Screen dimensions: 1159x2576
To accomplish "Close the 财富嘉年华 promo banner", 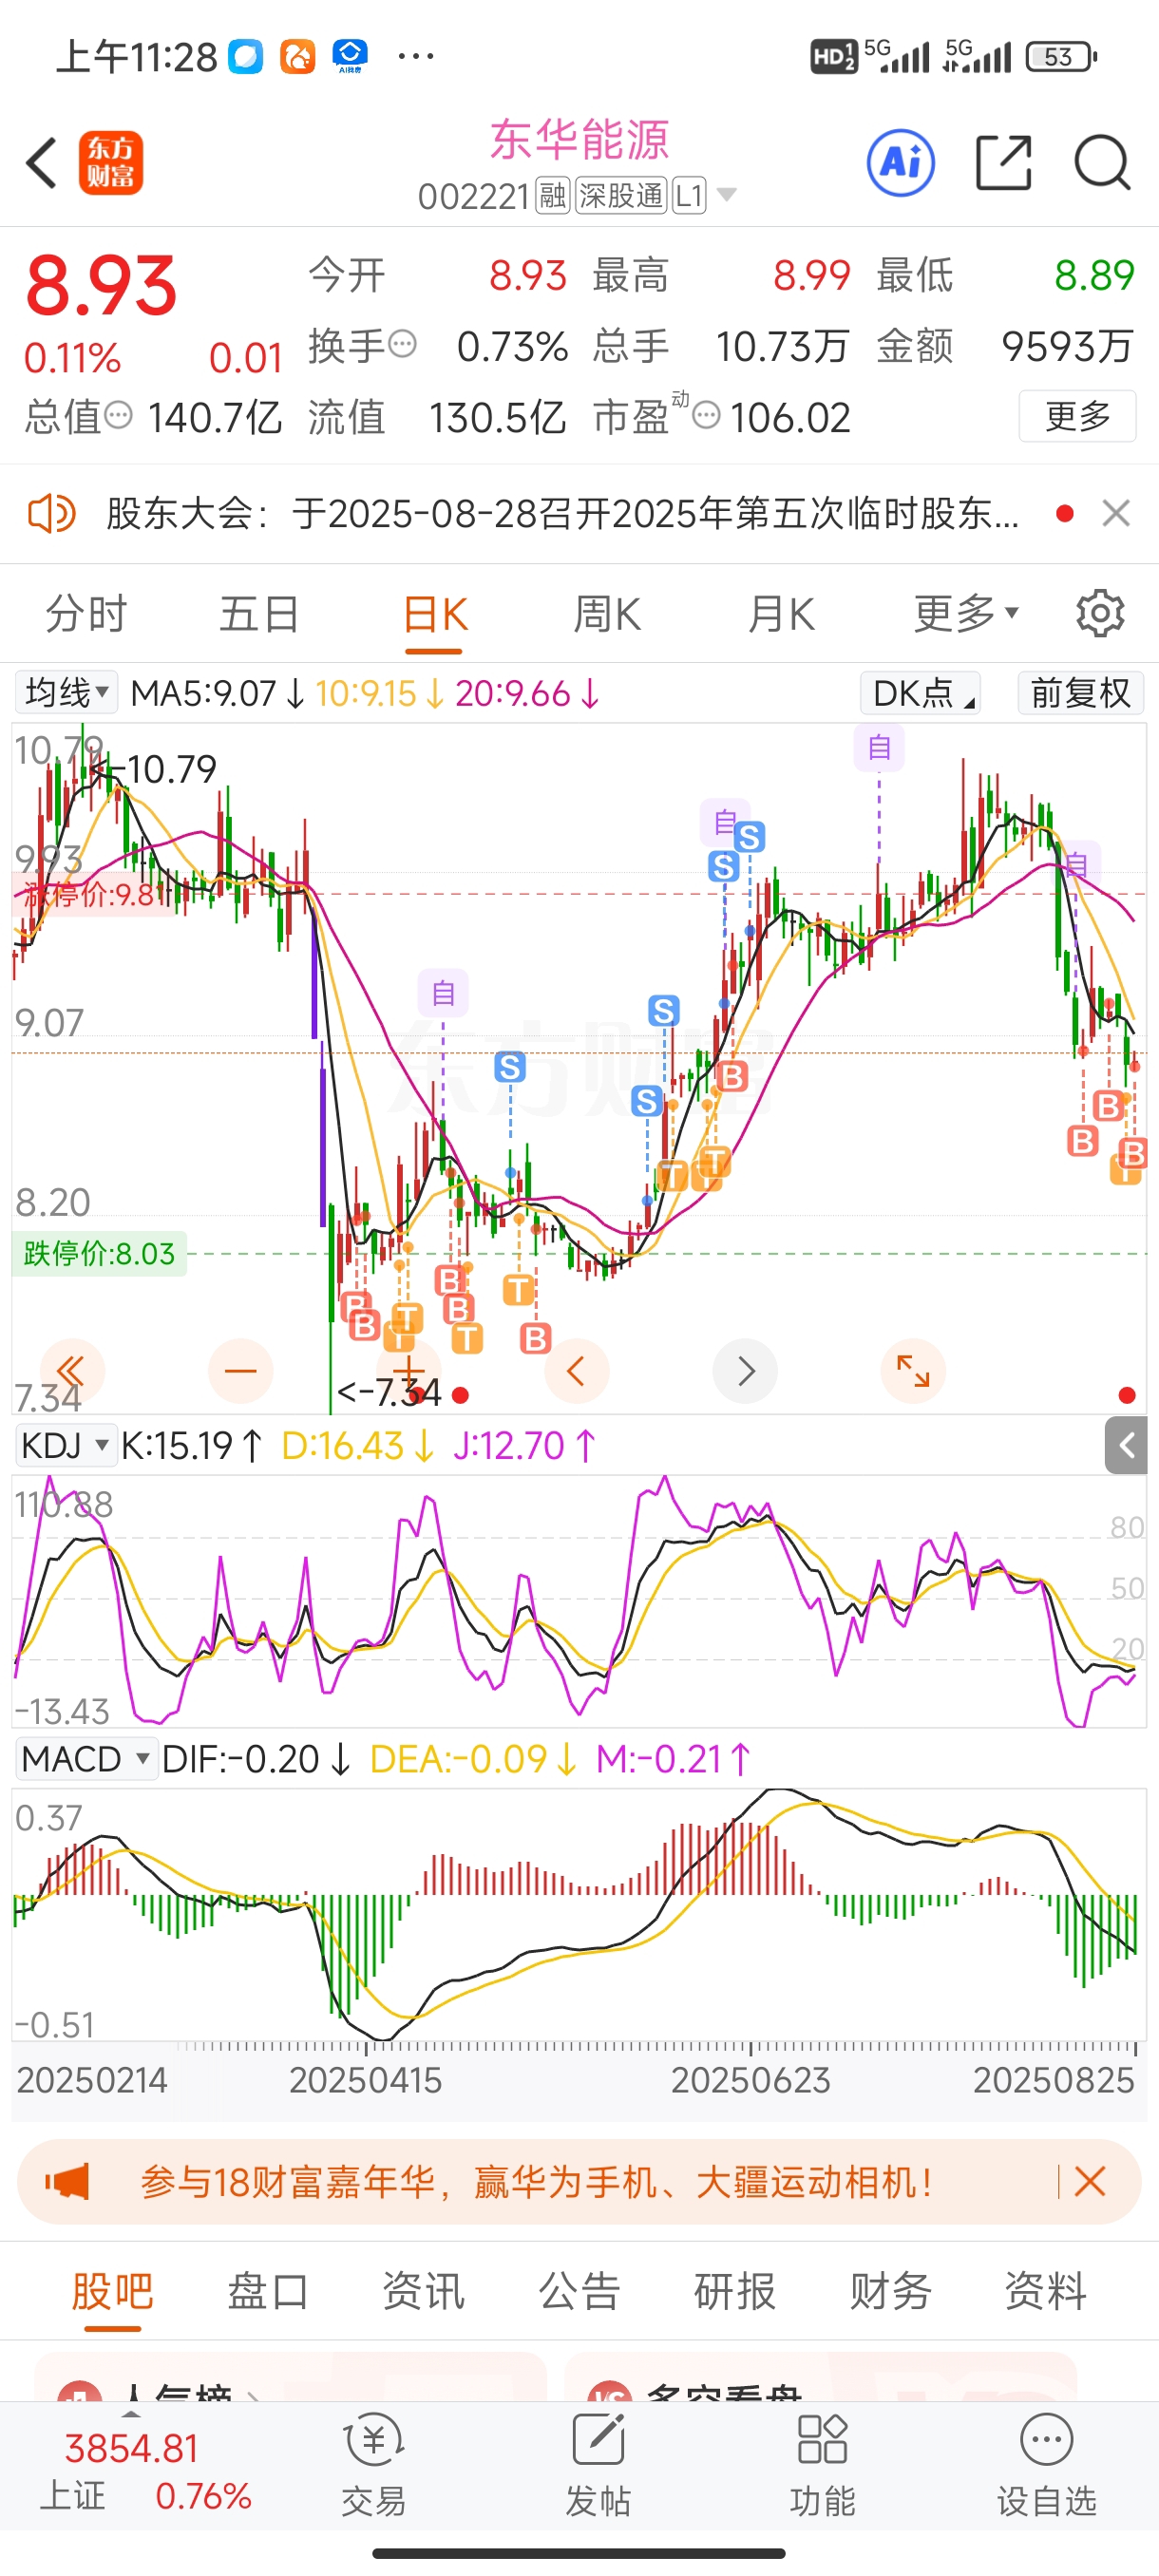I will click(1089, 2181).
